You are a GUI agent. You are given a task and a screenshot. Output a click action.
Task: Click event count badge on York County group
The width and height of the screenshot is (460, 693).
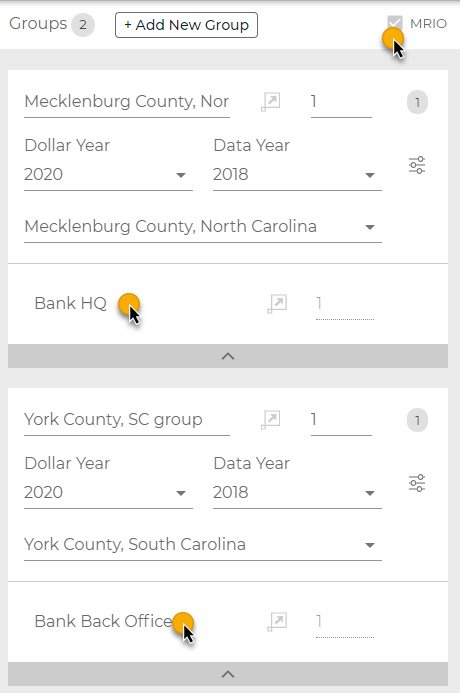click(417, 420)
